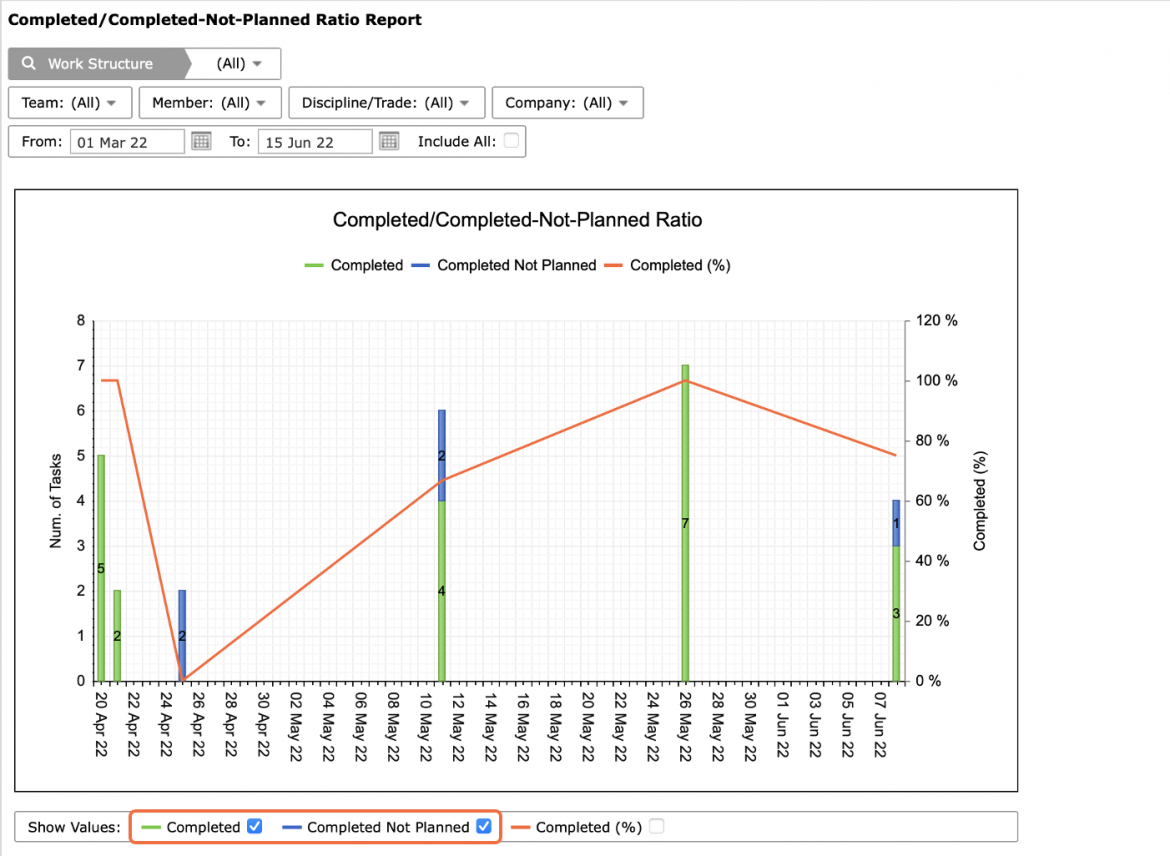Click the green bar at 26 May 22
The height and width of the screenshot is (856, 1170).
pos(685,523)
